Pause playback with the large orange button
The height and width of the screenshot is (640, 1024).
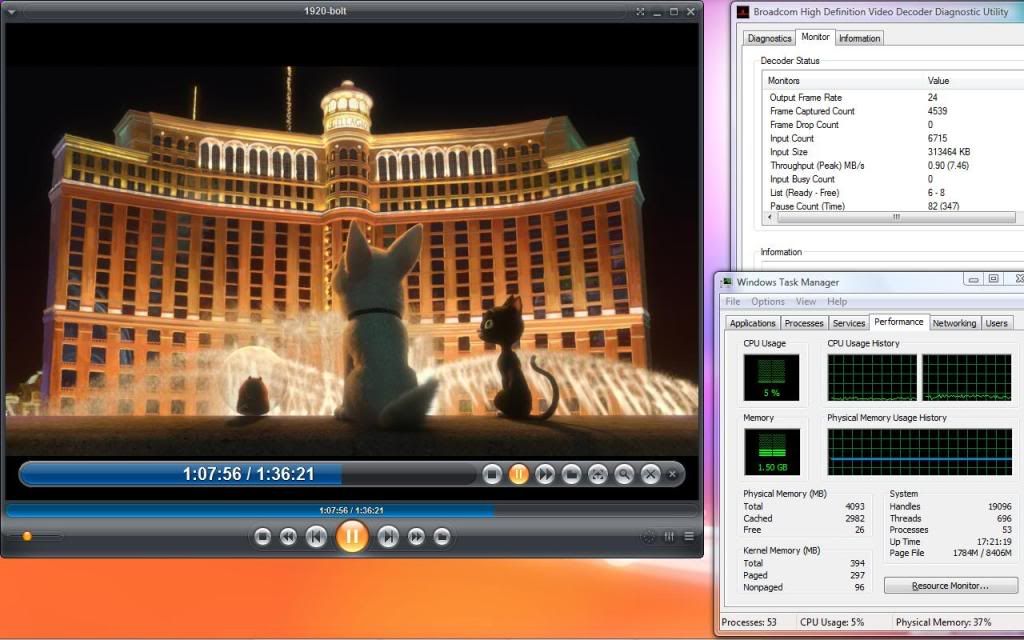[351, 537]
